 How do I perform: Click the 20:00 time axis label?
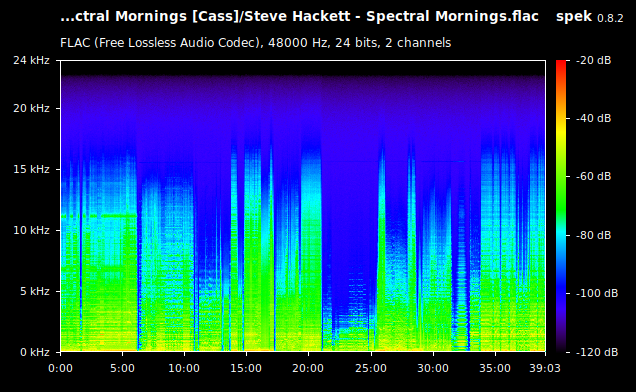(x=308, y=368)
